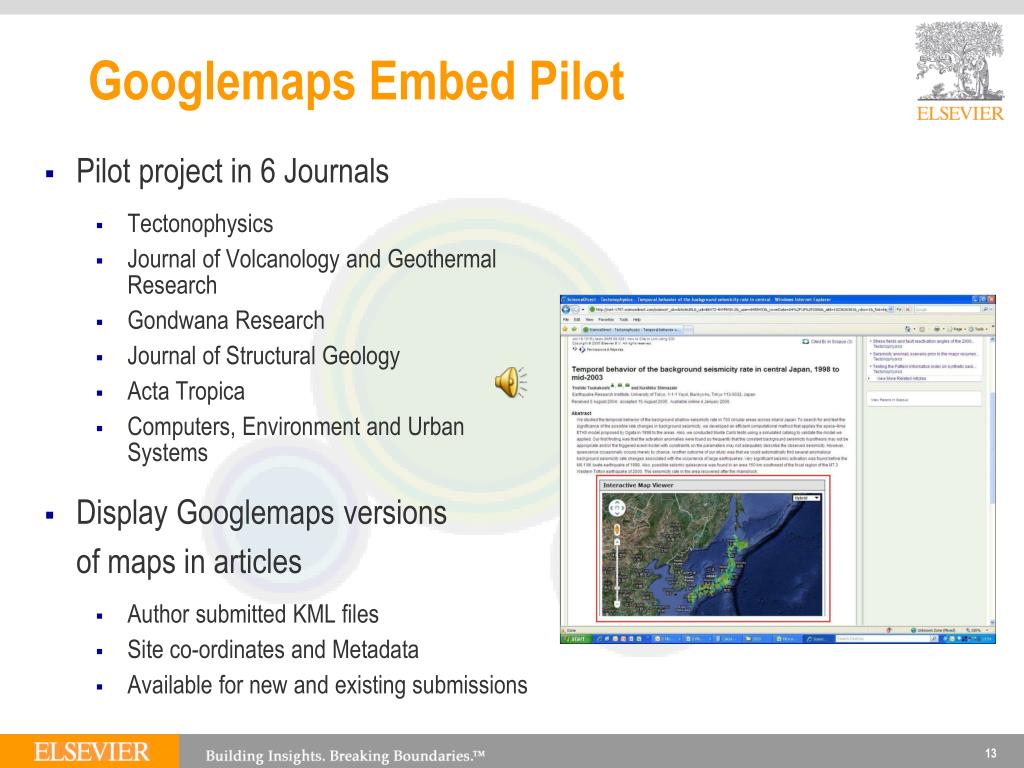The width and height of the screenshot is (1024, 768).
Task: Open the View menu in the browser
Action: 589,319
